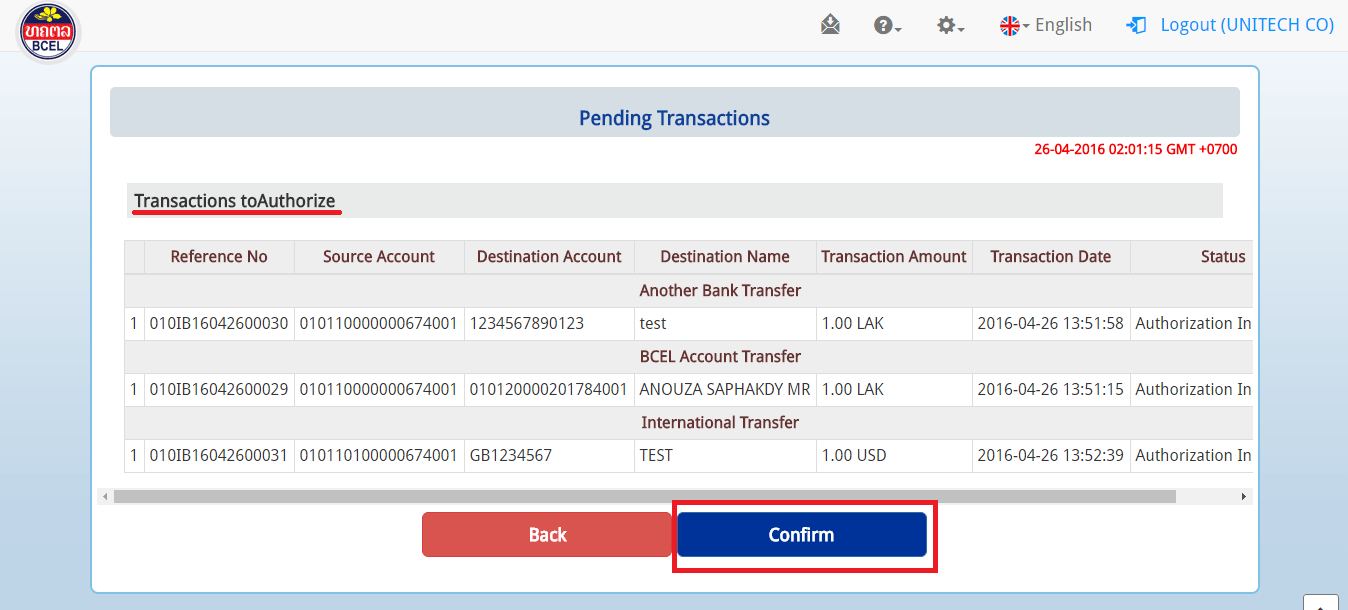Click reference 010IB16042600031
1348x610 pixels.
(x=219, y=456)
